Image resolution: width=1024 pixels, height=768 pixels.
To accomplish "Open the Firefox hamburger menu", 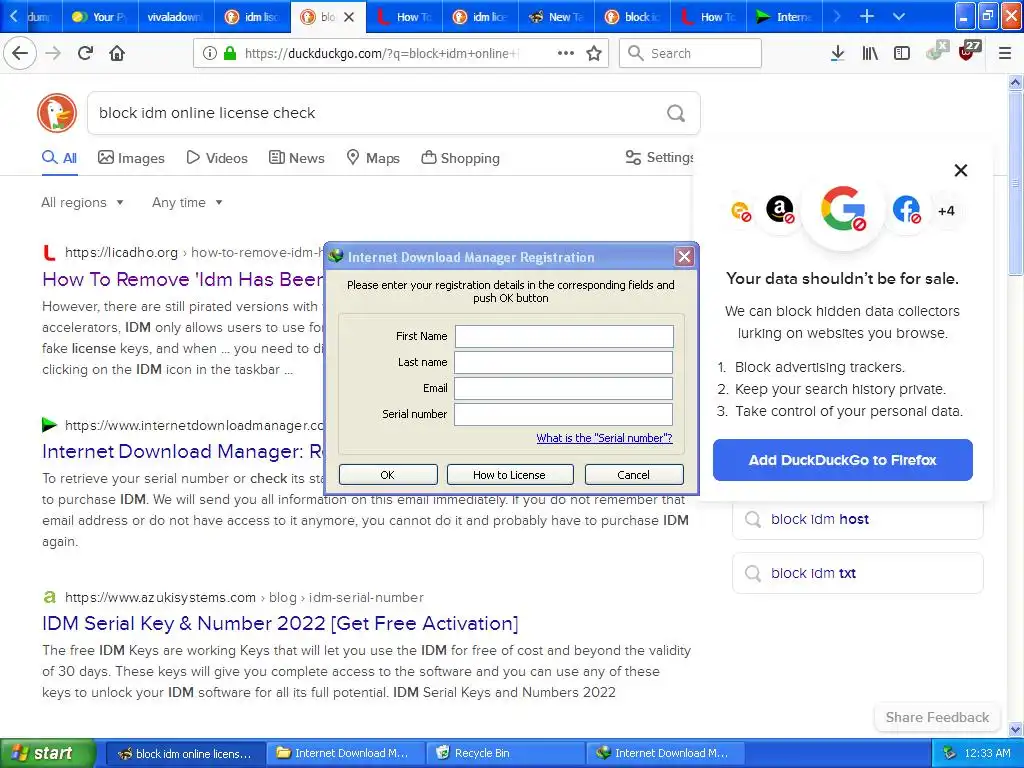I will tap(1005, 54).
